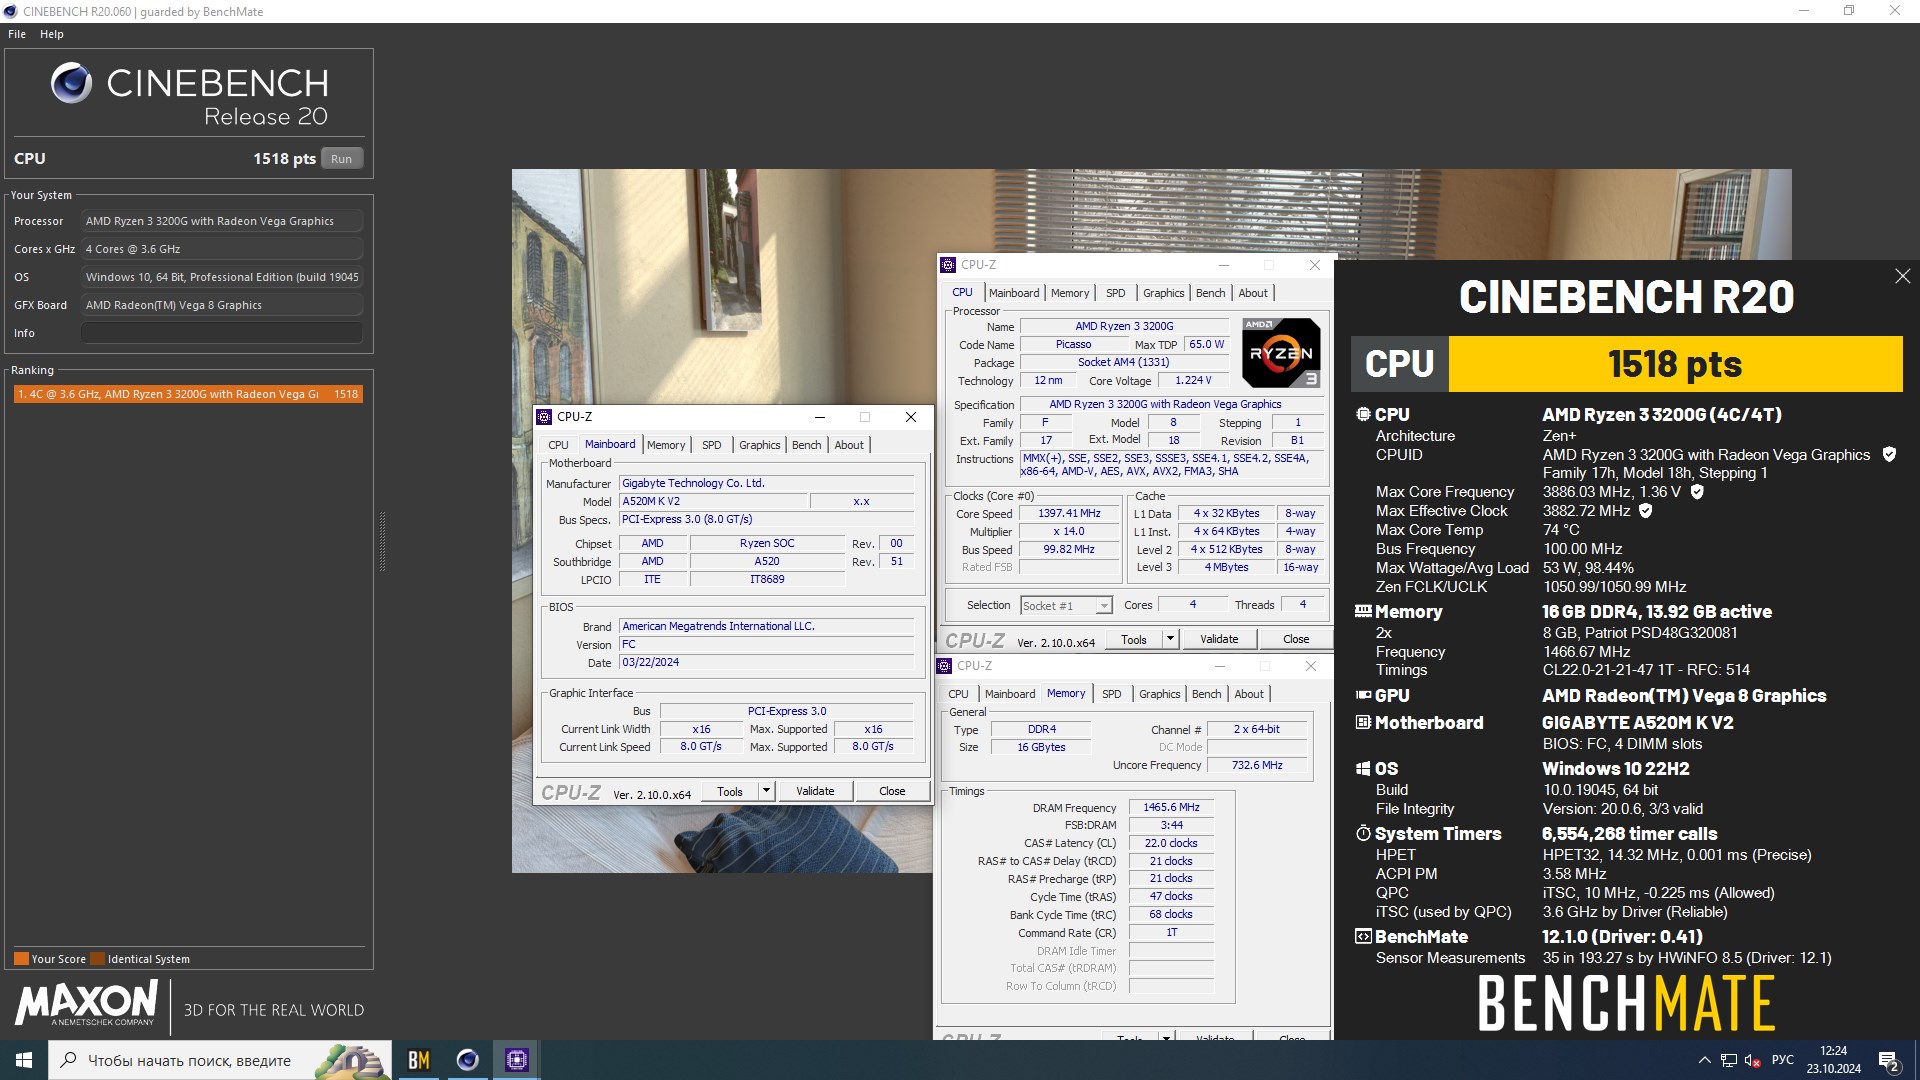
Task: Click the verified shield beside Max Core Frequency
Action: (x=1697, y=491)
